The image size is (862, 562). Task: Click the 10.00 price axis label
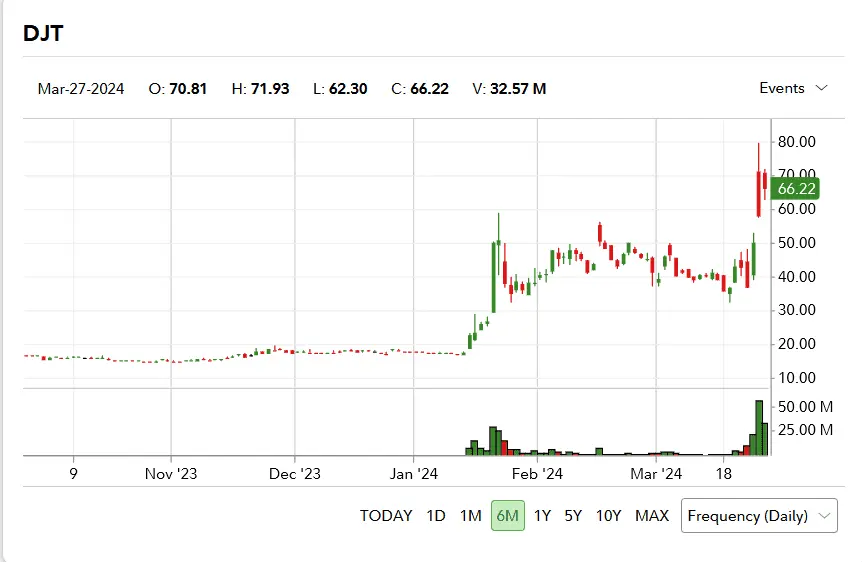tap(797, 378)
